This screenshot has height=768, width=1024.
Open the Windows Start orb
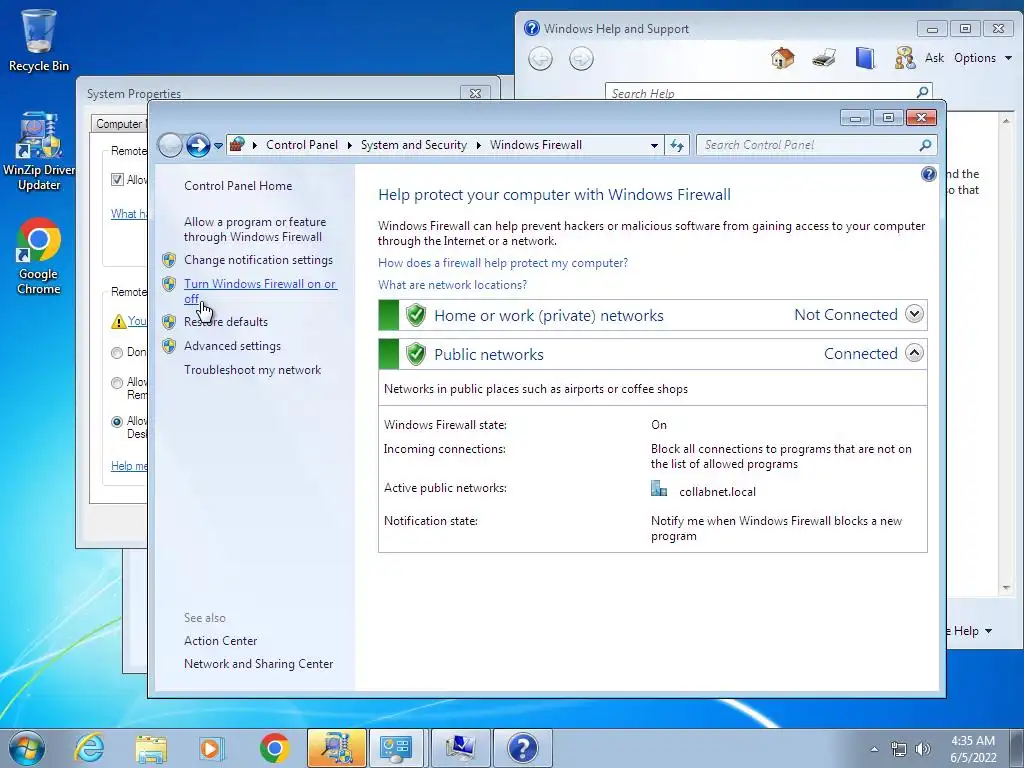tap(27, 748)
